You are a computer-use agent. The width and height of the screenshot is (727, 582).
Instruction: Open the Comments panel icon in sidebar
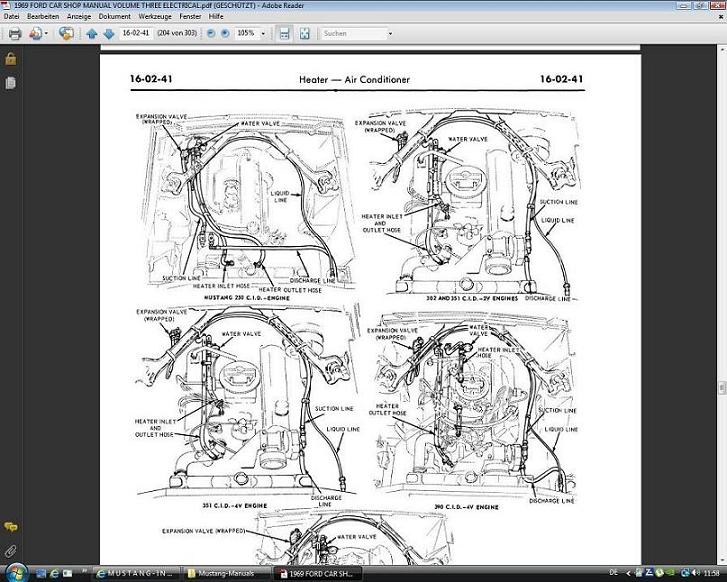pos(11,527)
